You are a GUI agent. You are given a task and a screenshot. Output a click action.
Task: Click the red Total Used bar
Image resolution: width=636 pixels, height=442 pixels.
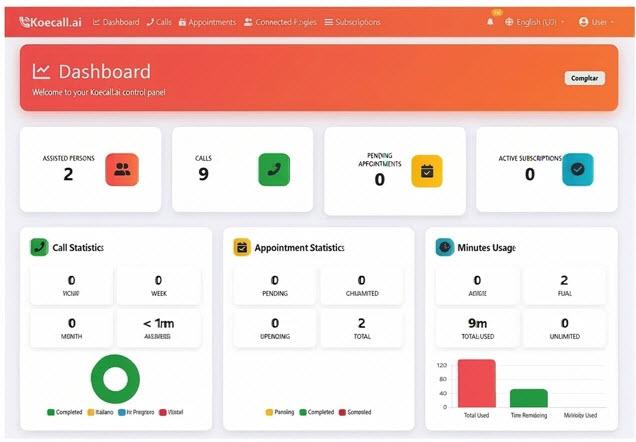tap(476, 383)
